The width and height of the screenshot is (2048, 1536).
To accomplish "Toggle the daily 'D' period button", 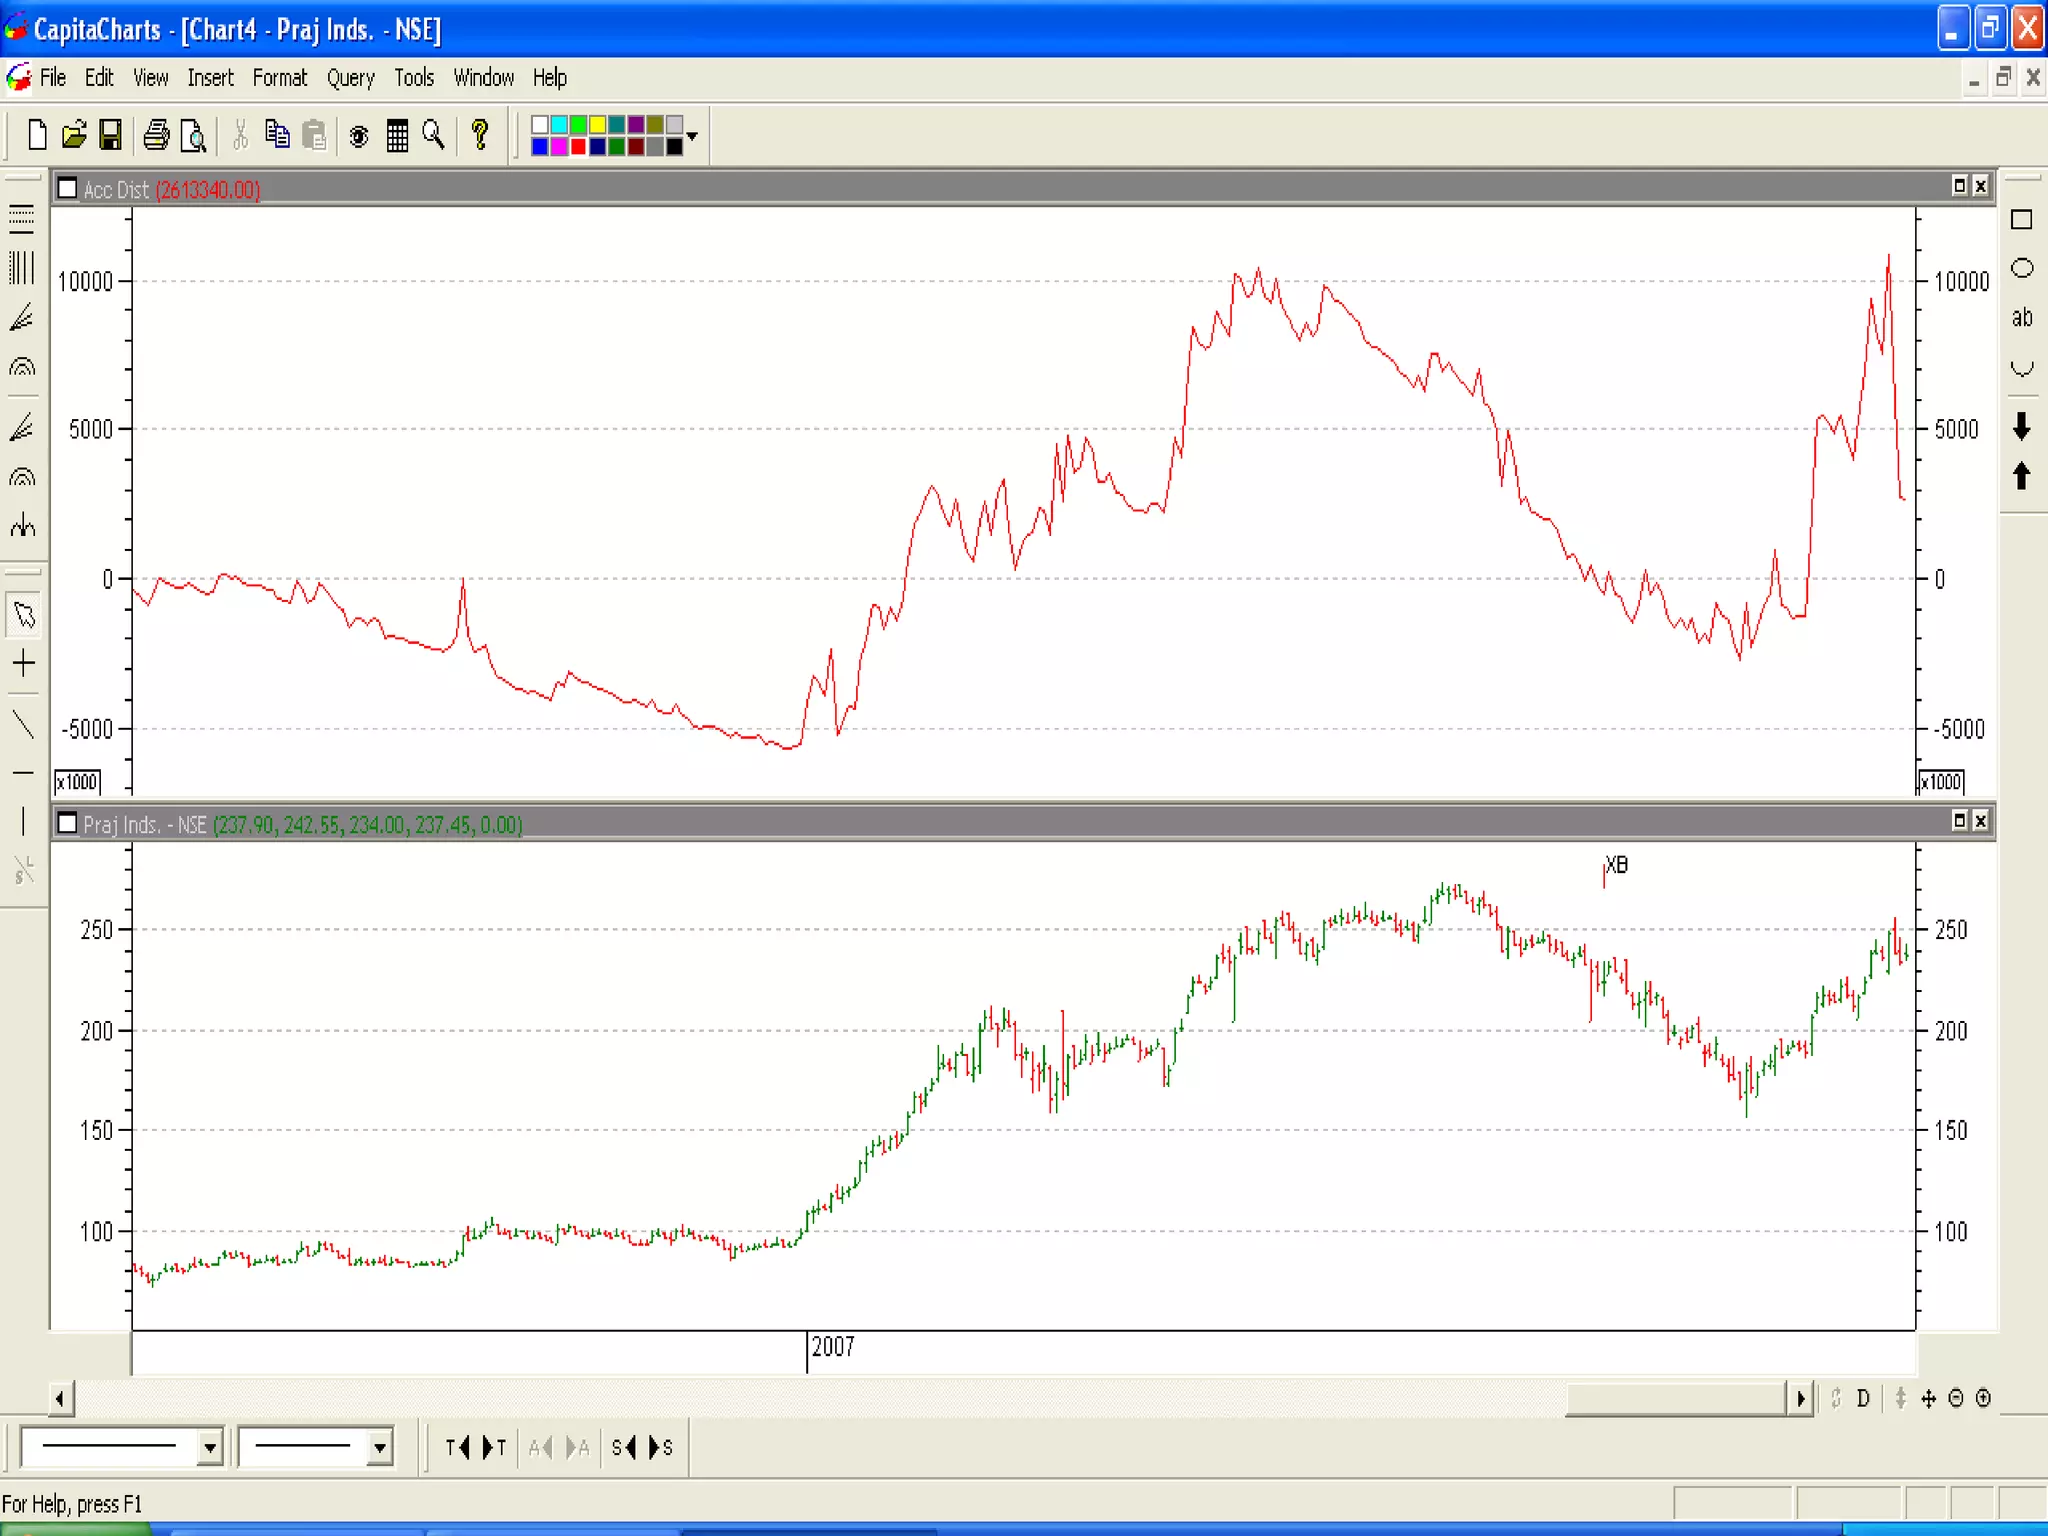I will tap(1863, 1398).
